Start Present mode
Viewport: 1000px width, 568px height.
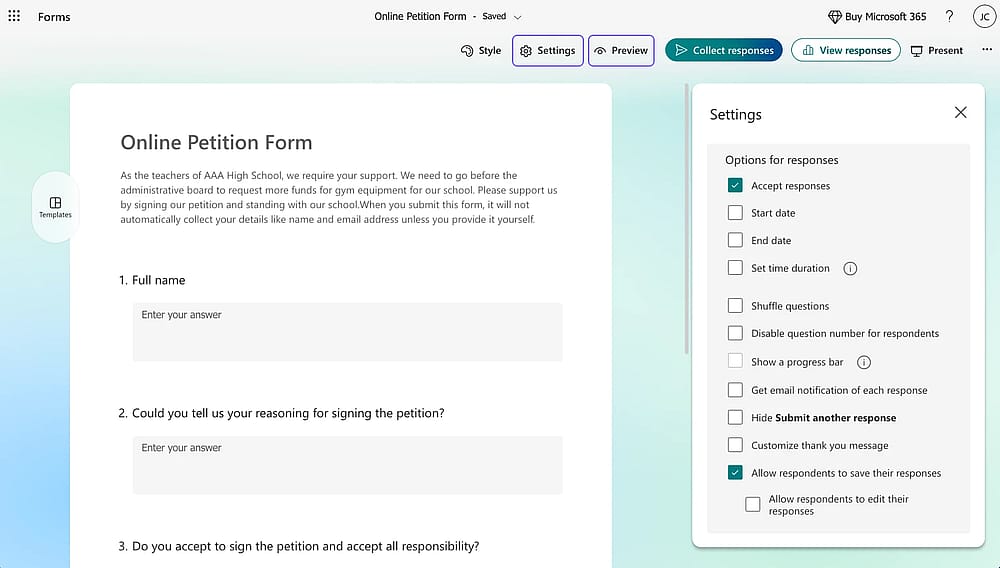pyautogui.click(x=937, y=50)
